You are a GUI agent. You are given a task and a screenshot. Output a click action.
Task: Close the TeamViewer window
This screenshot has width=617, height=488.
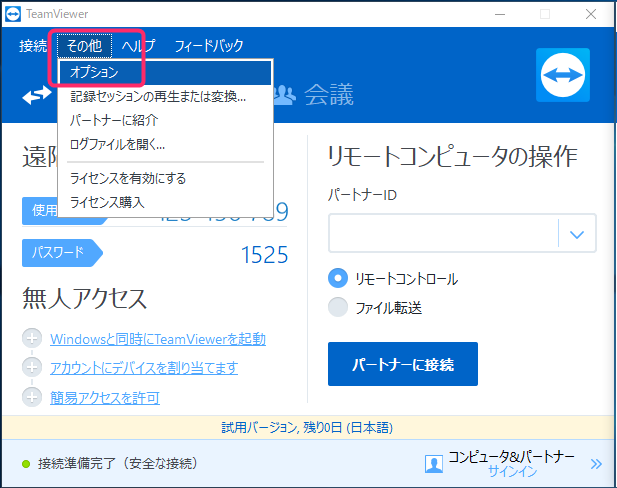[591, 14]
